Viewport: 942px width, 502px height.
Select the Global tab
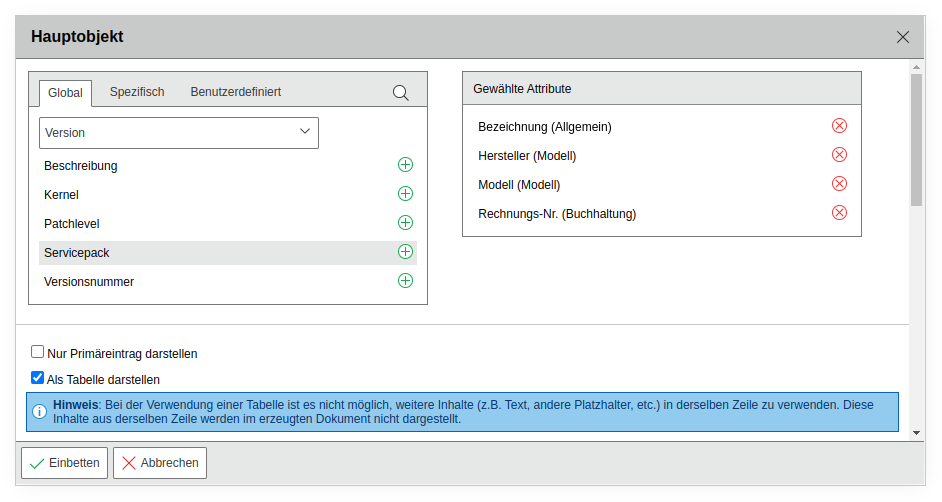pyautogui.click(x=66, y=93)
